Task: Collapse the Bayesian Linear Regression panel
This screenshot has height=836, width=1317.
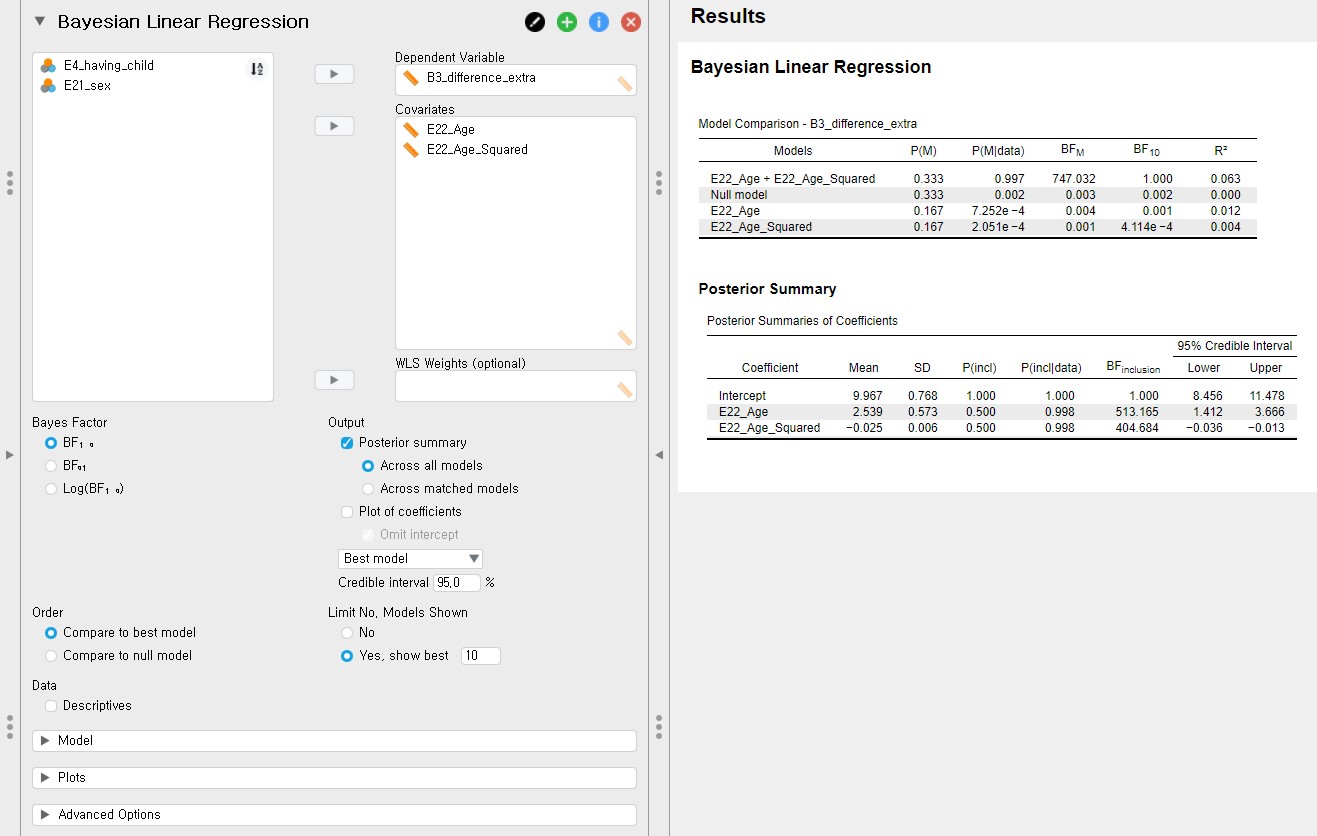Action: pos(40,22)
